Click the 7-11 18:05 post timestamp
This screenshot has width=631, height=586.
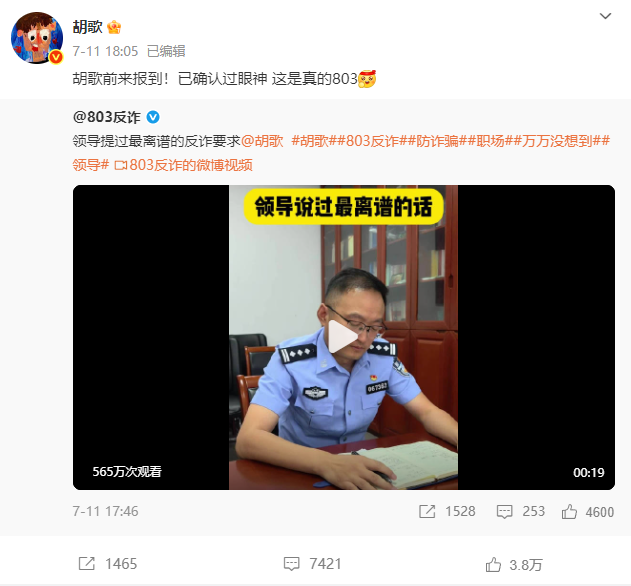click(x=105, y=51)
